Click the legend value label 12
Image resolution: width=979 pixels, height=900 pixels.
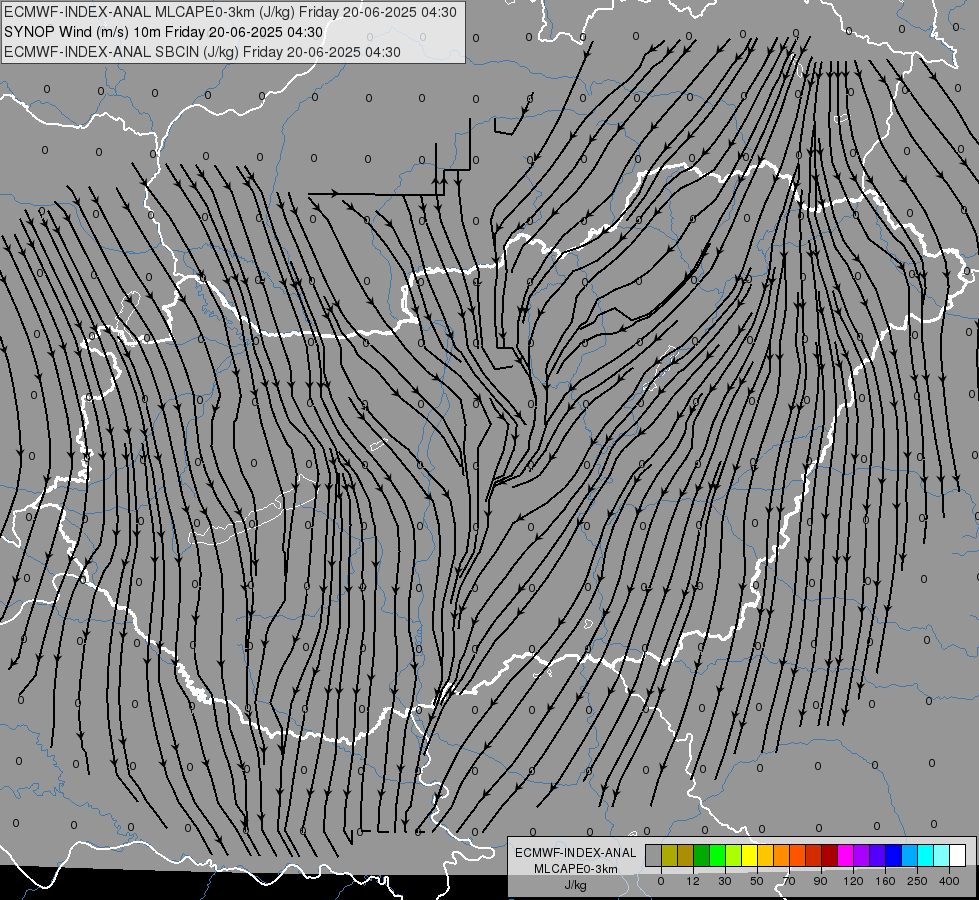pos(693,881)
